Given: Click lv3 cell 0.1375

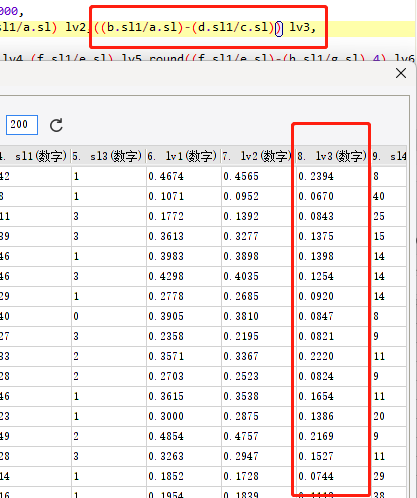Looking at the screenshot, I should click(x=333, y=236).
